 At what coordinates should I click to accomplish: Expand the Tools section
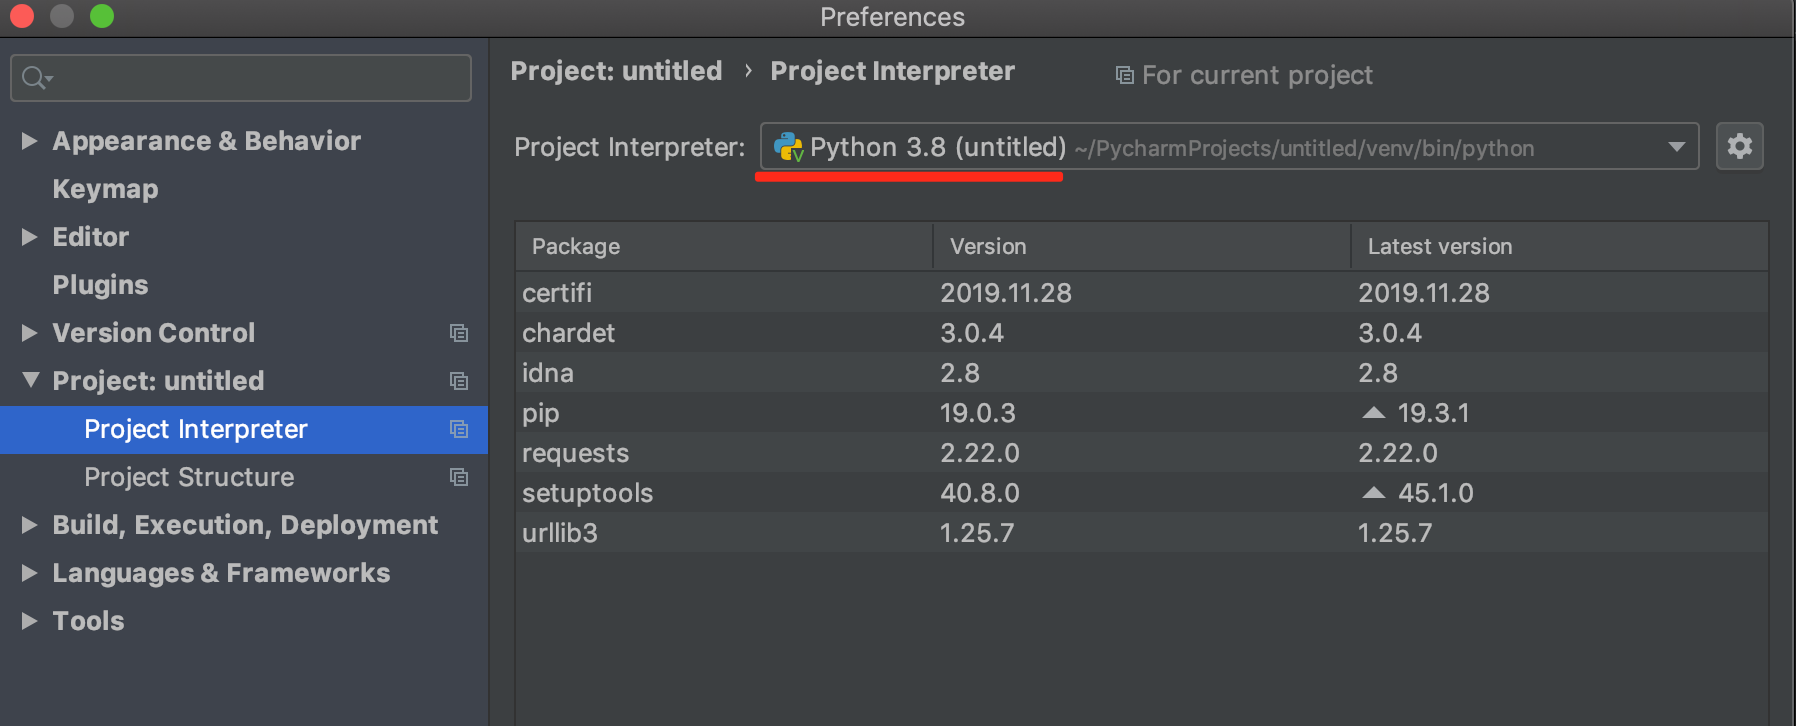(30, 621)
